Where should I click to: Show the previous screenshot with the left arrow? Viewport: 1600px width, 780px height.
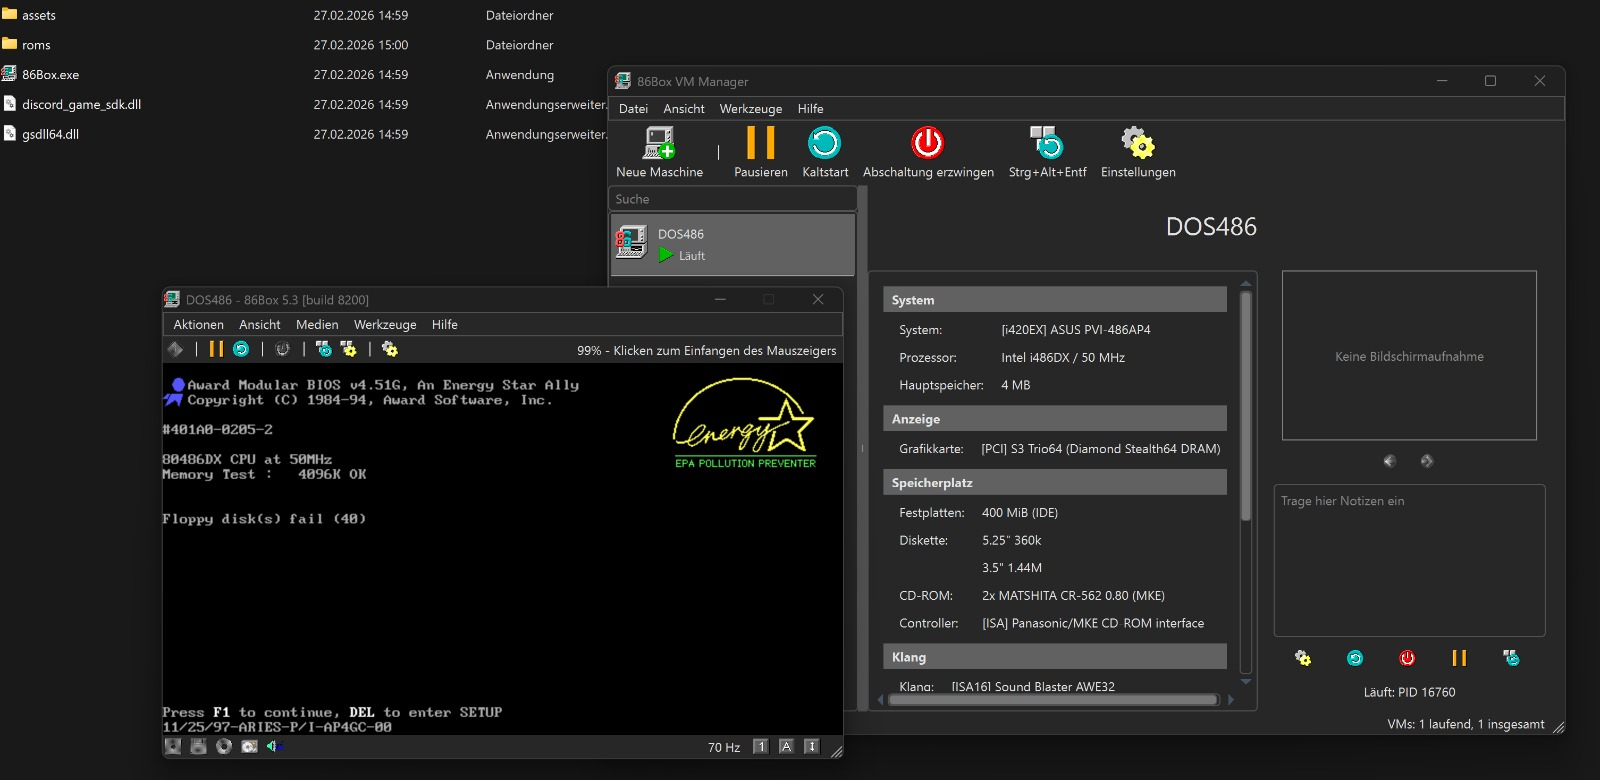pyautogui.click(x=1390, y=461)
